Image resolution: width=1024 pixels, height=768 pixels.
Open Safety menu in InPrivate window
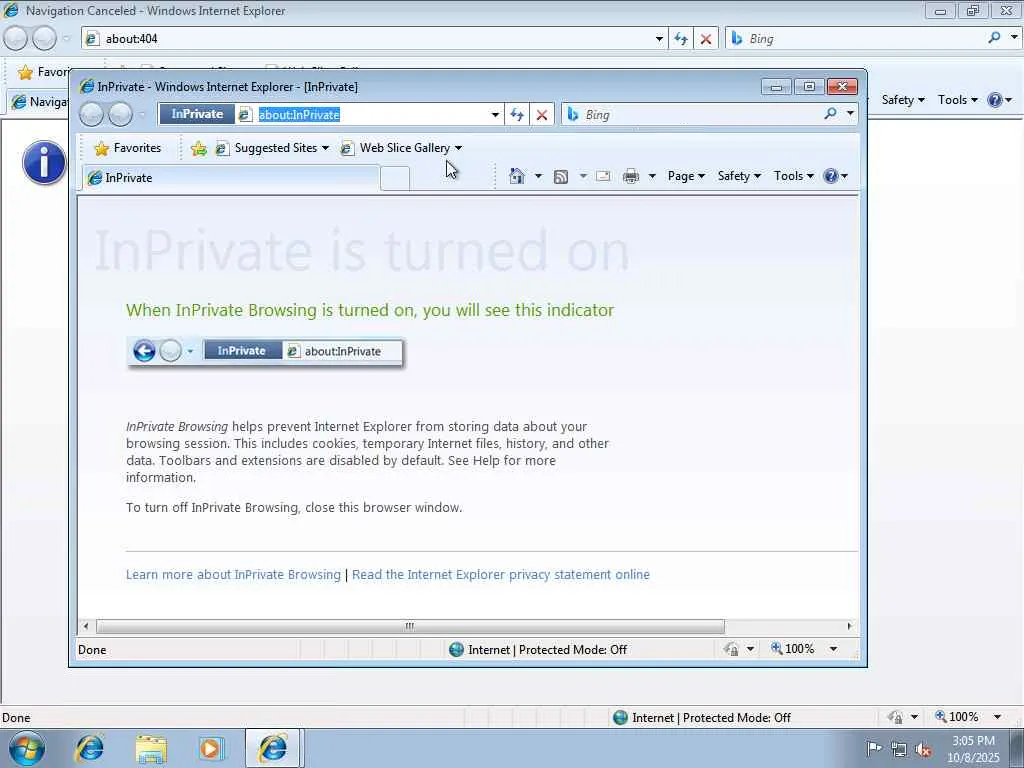(x=739, y=176)
